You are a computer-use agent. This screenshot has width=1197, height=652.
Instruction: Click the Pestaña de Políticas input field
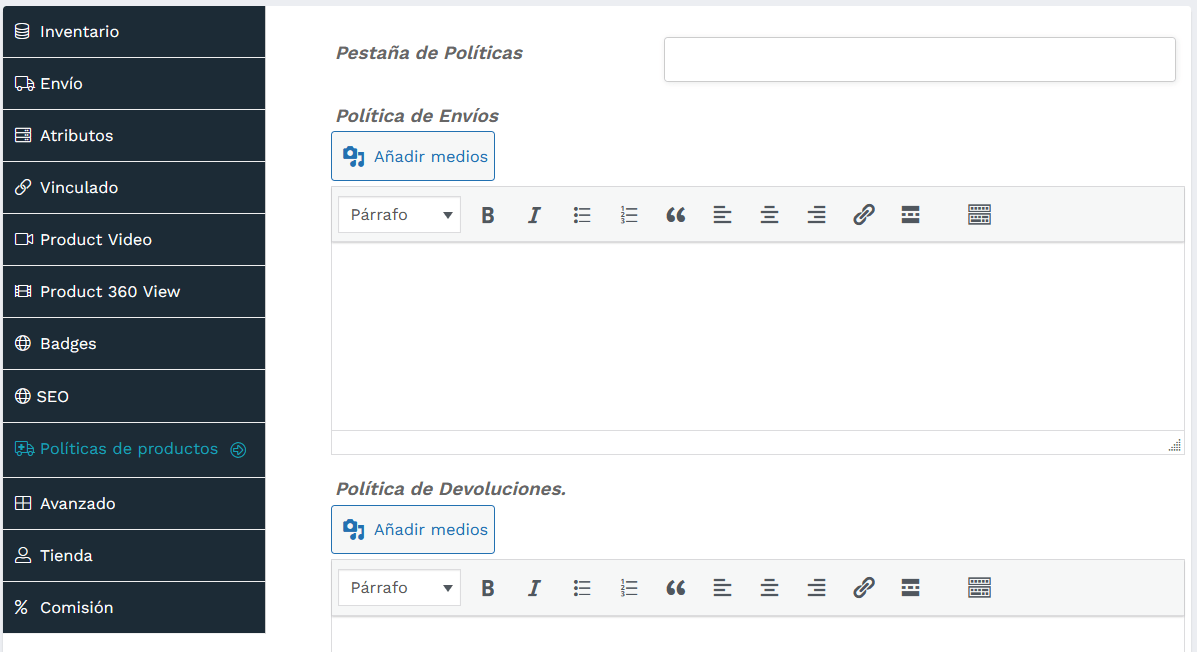[x=919, y=59]
